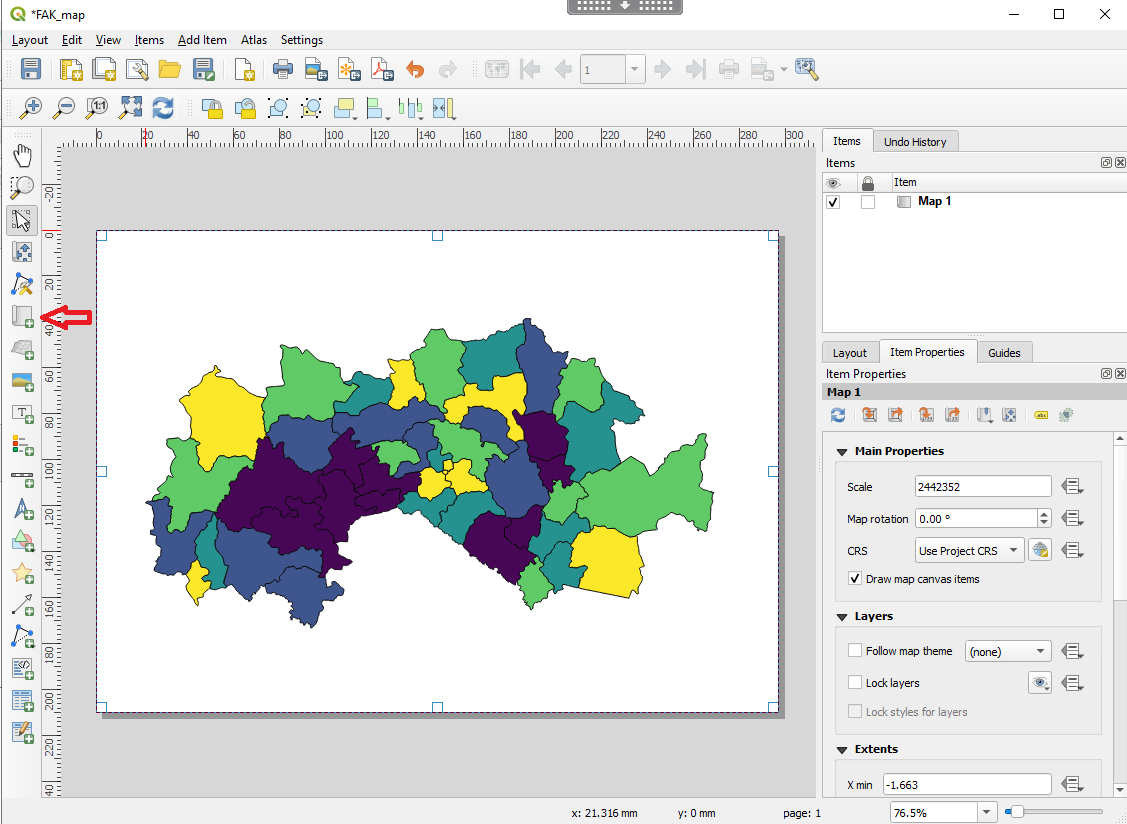Screen dimensions: 1127x824
Task: Group selected items
Action: (277, 109)
